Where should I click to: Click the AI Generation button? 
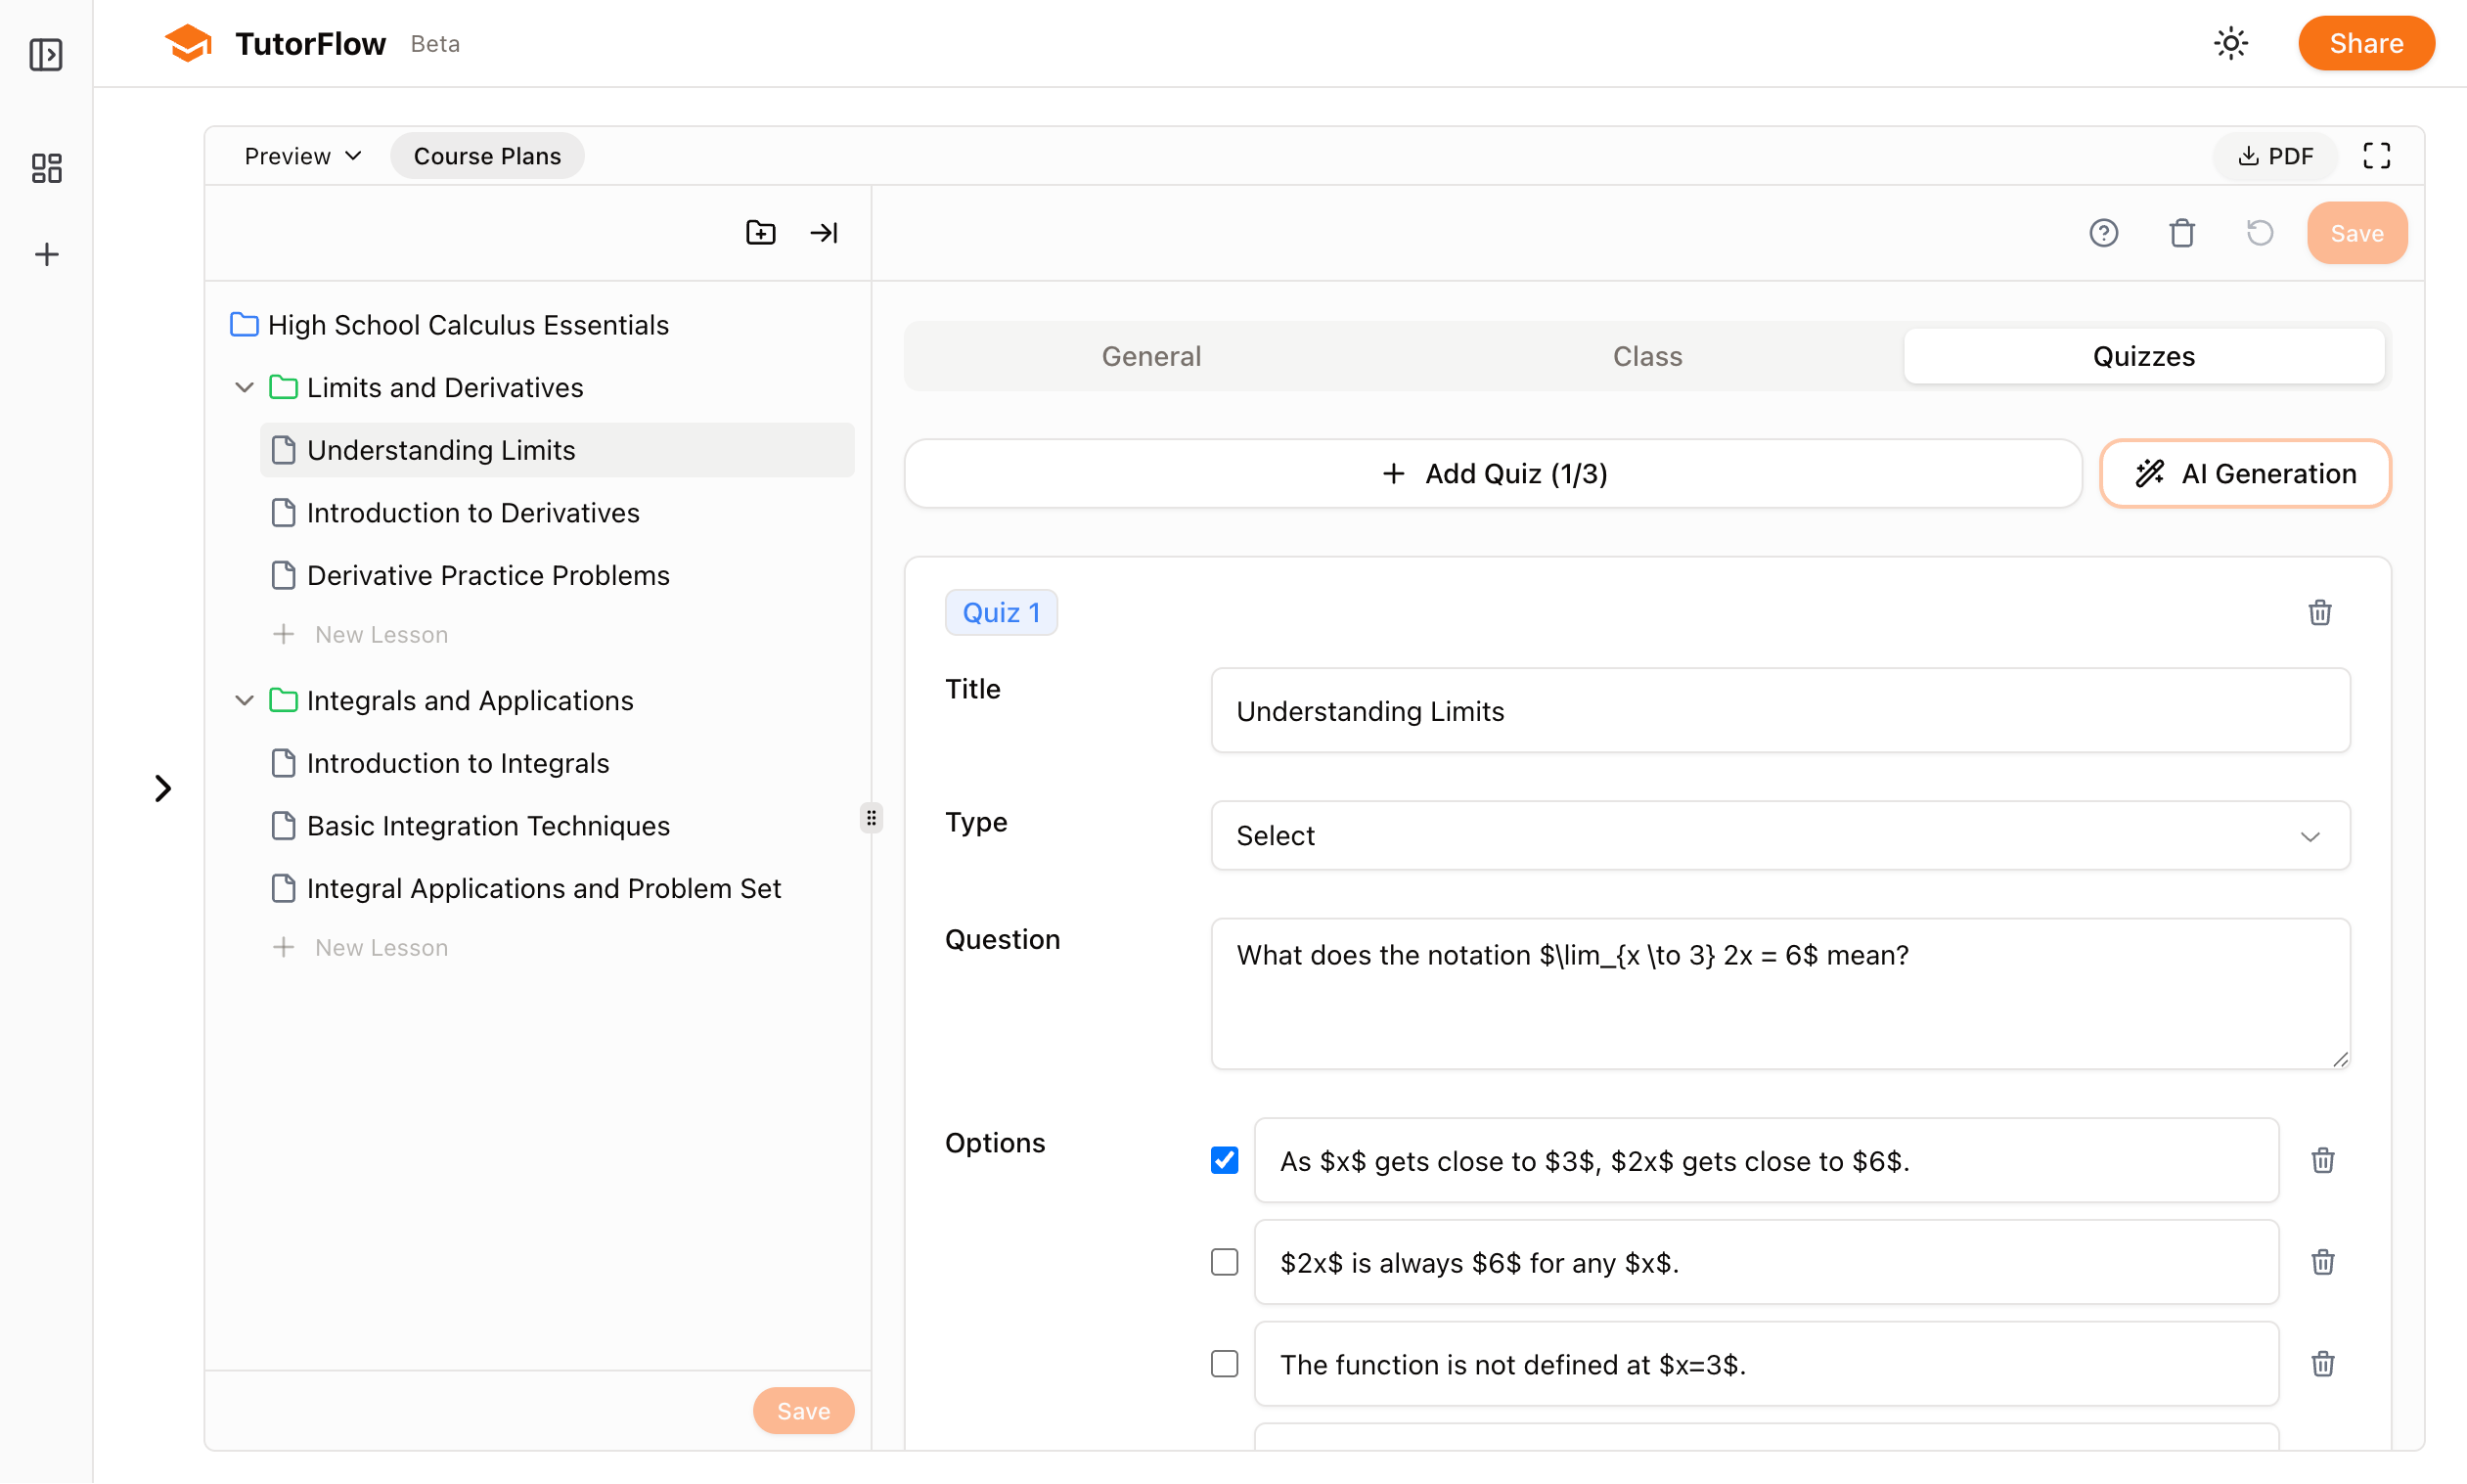(2244, 473)
